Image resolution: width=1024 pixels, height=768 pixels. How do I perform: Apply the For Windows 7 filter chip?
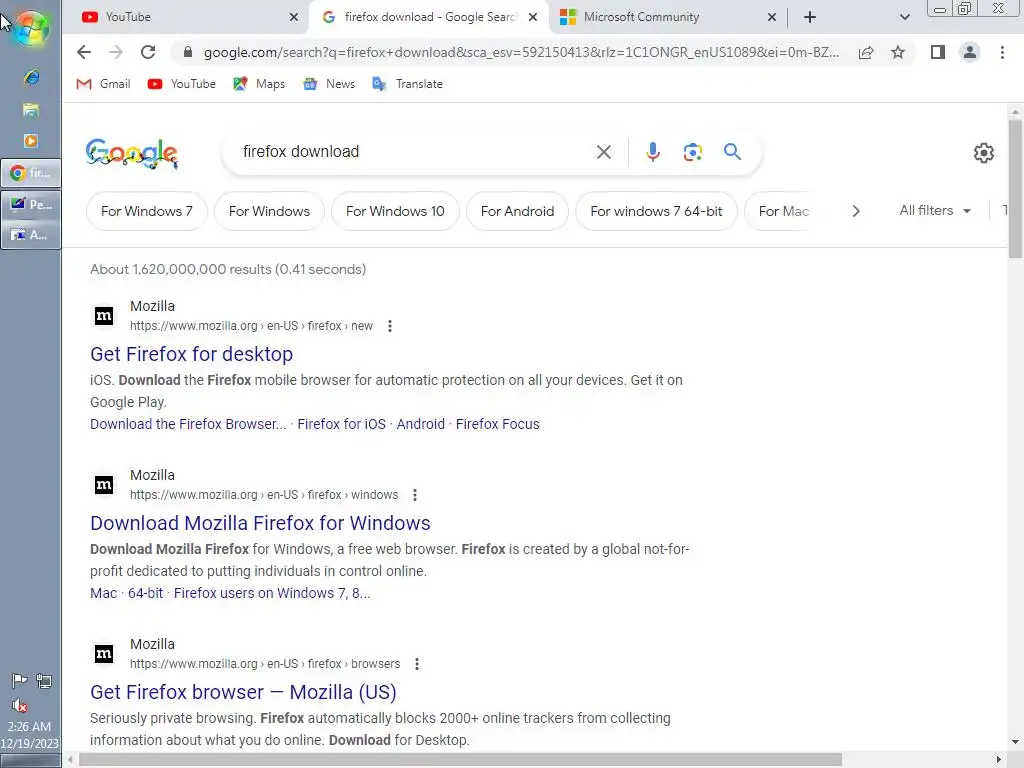pos(147,212)
